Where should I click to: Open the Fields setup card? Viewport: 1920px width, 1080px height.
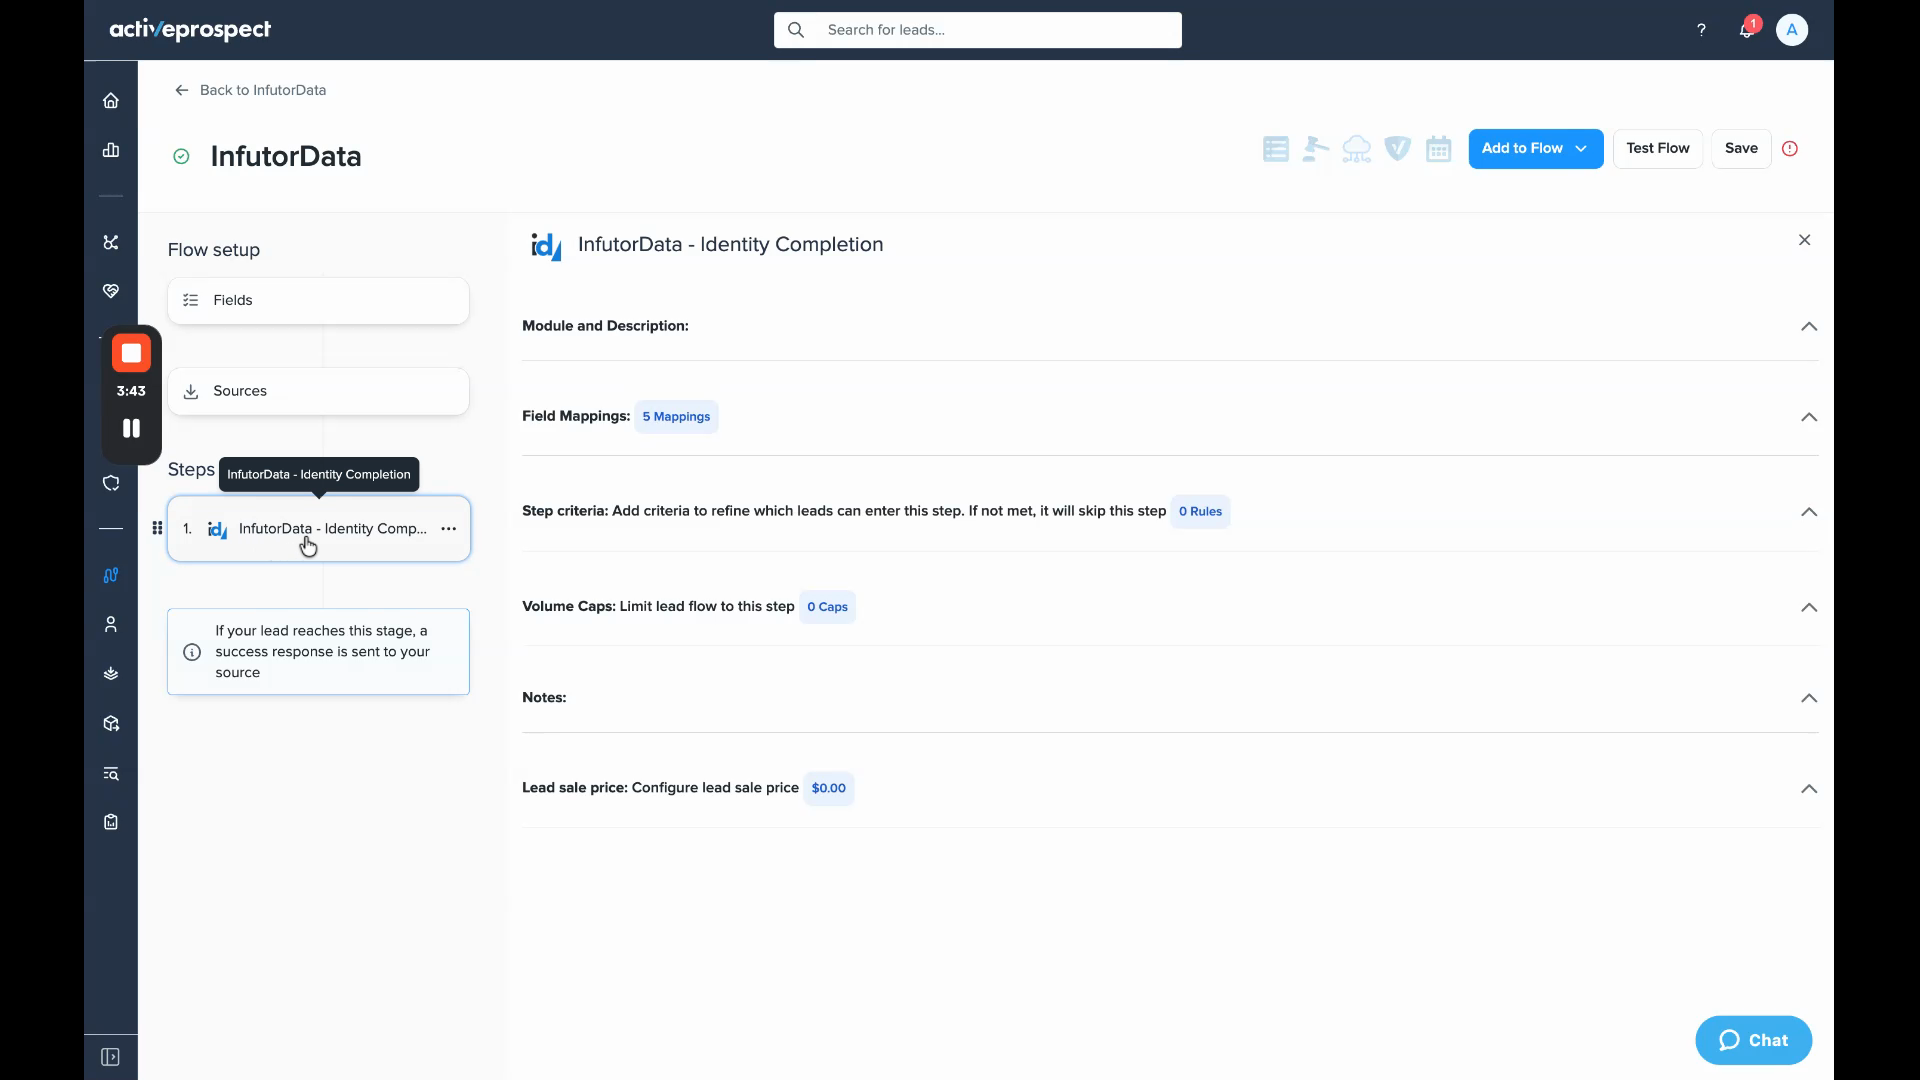[318, 301]
